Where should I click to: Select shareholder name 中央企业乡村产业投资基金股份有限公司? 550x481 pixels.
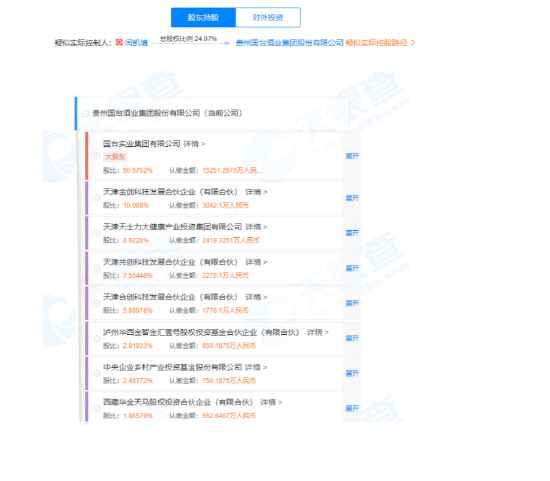(173, 367)
